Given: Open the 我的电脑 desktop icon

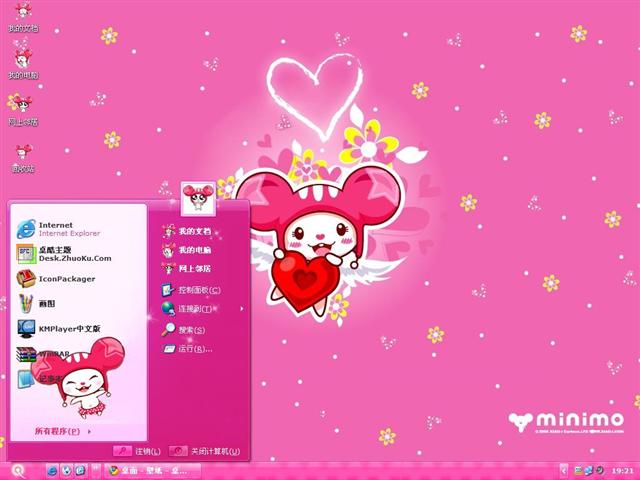Looking at the screenshot, I should pos(23,64).
